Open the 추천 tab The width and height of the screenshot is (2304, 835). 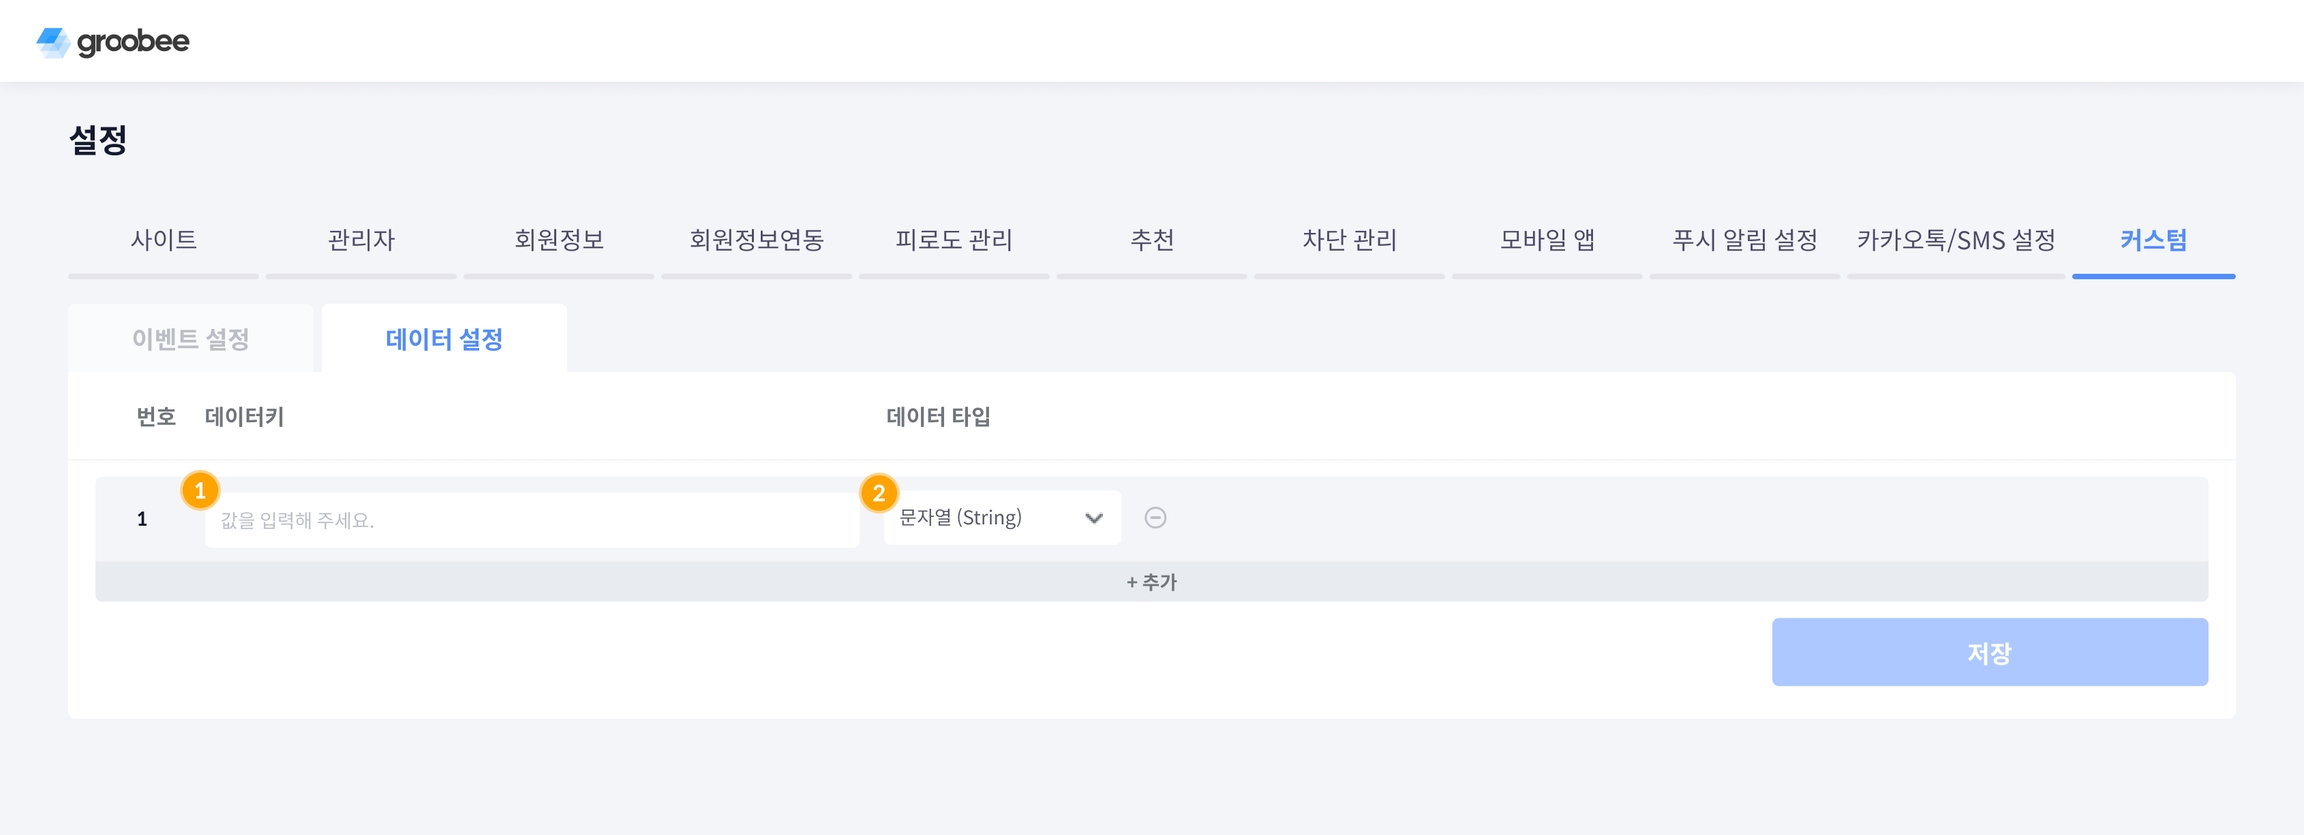tap(1151, 240)
